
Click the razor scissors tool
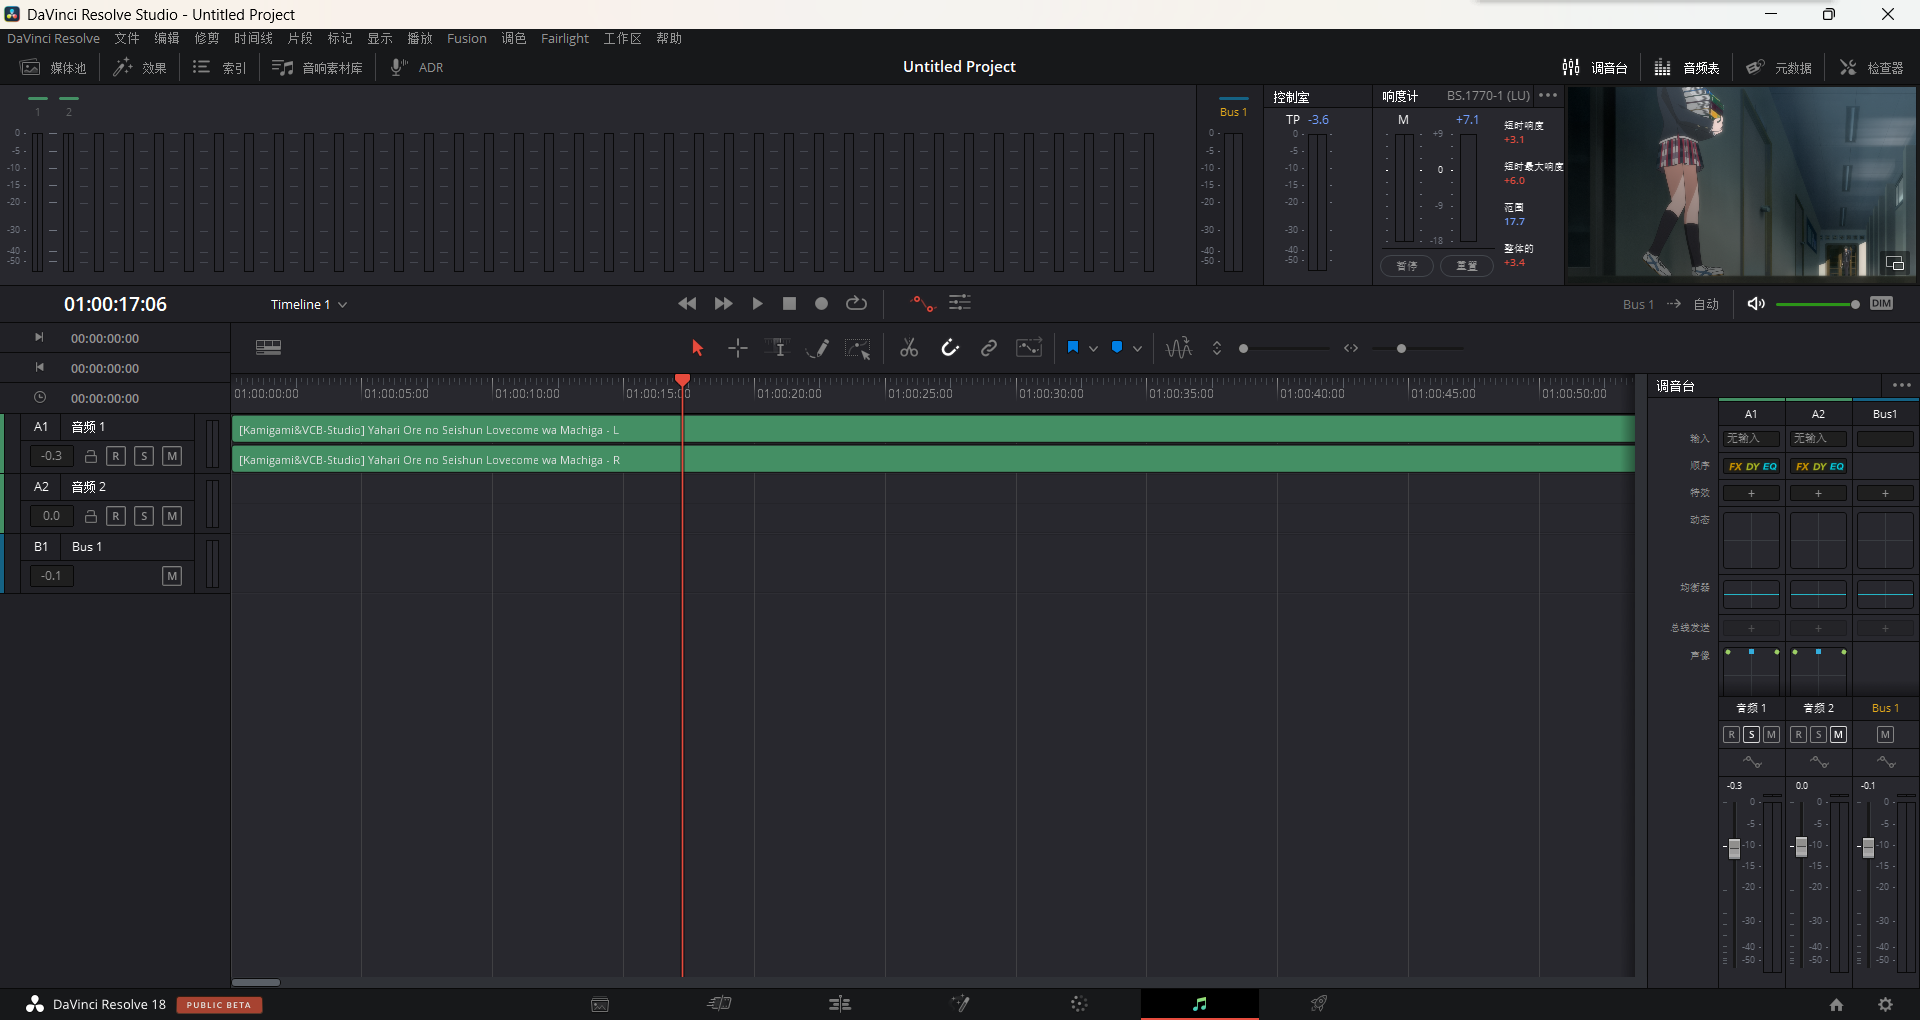(x=909, y=348)
